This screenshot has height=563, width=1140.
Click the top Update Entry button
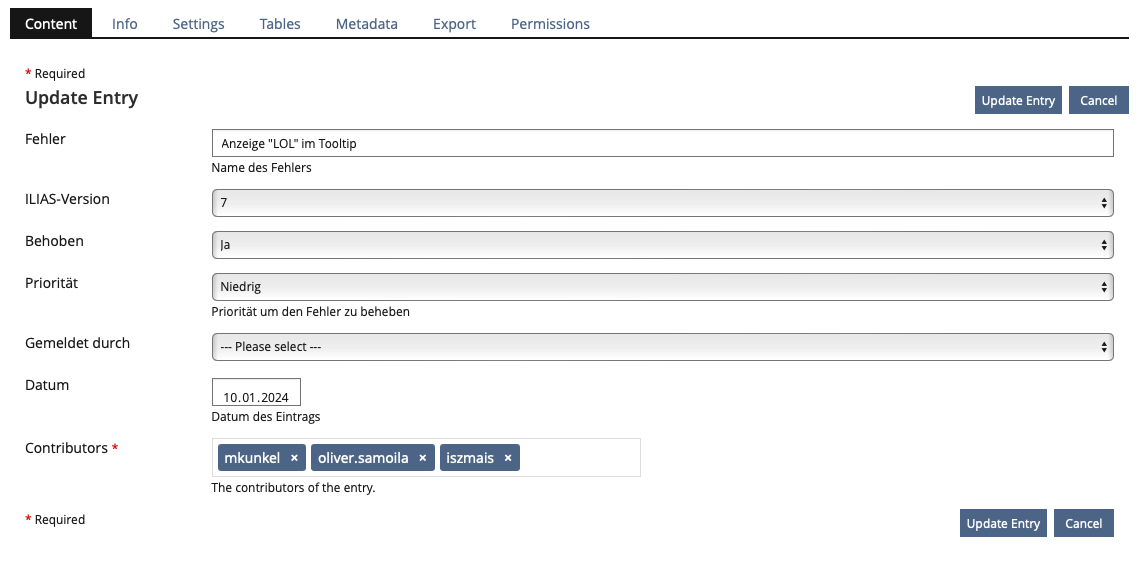point(1018,100)
